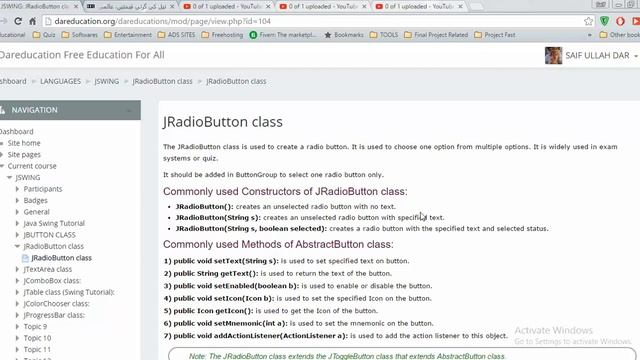Open the TOOLS bookmarks folder
Screen dimensions: 640x360
384,35
